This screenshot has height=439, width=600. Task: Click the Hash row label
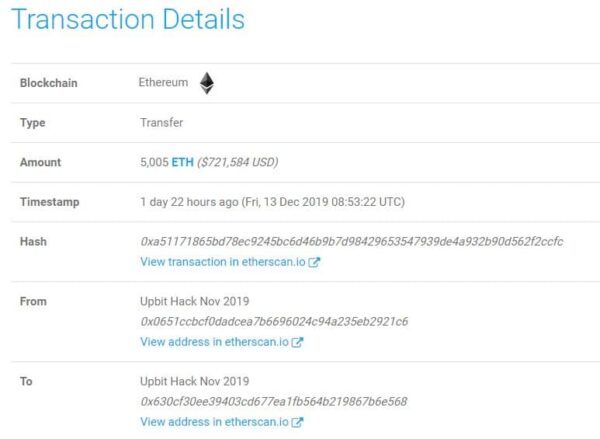point(33,242)
